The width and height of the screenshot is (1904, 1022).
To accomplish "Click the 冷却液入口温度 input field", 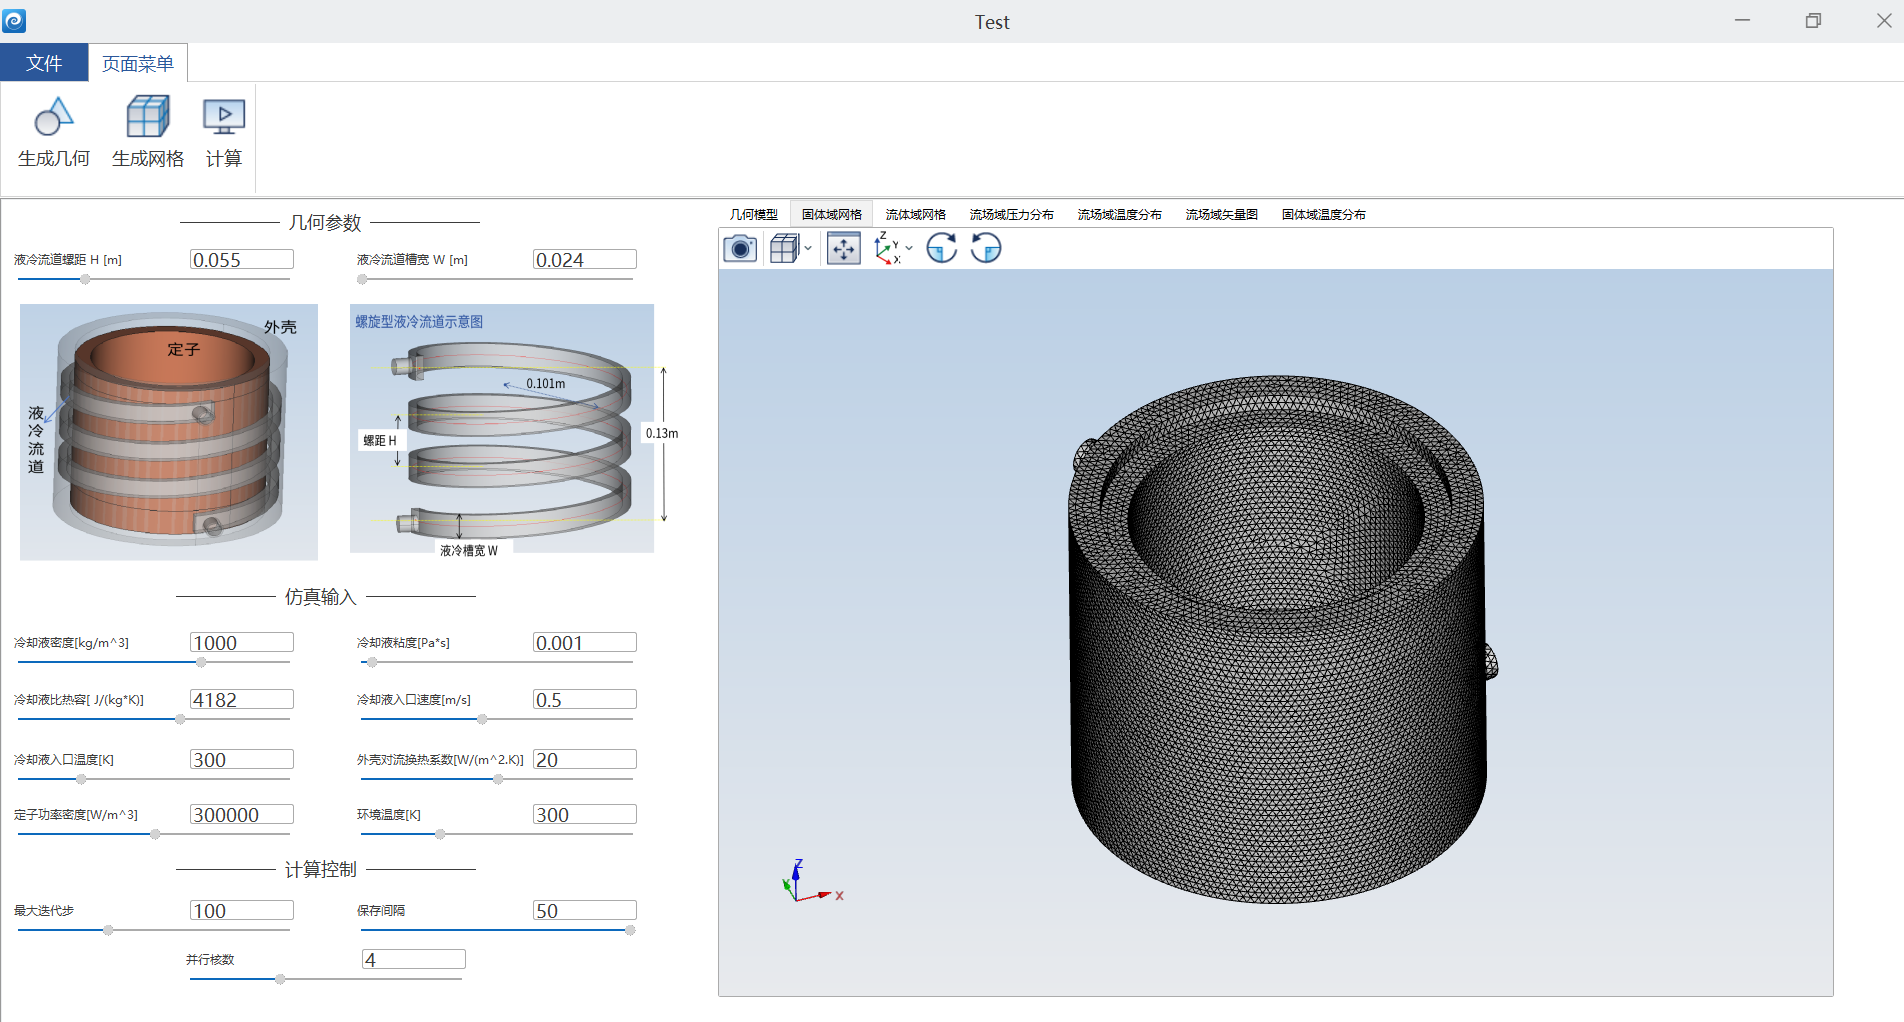I will pyautogui.click(x=242, y=760).
